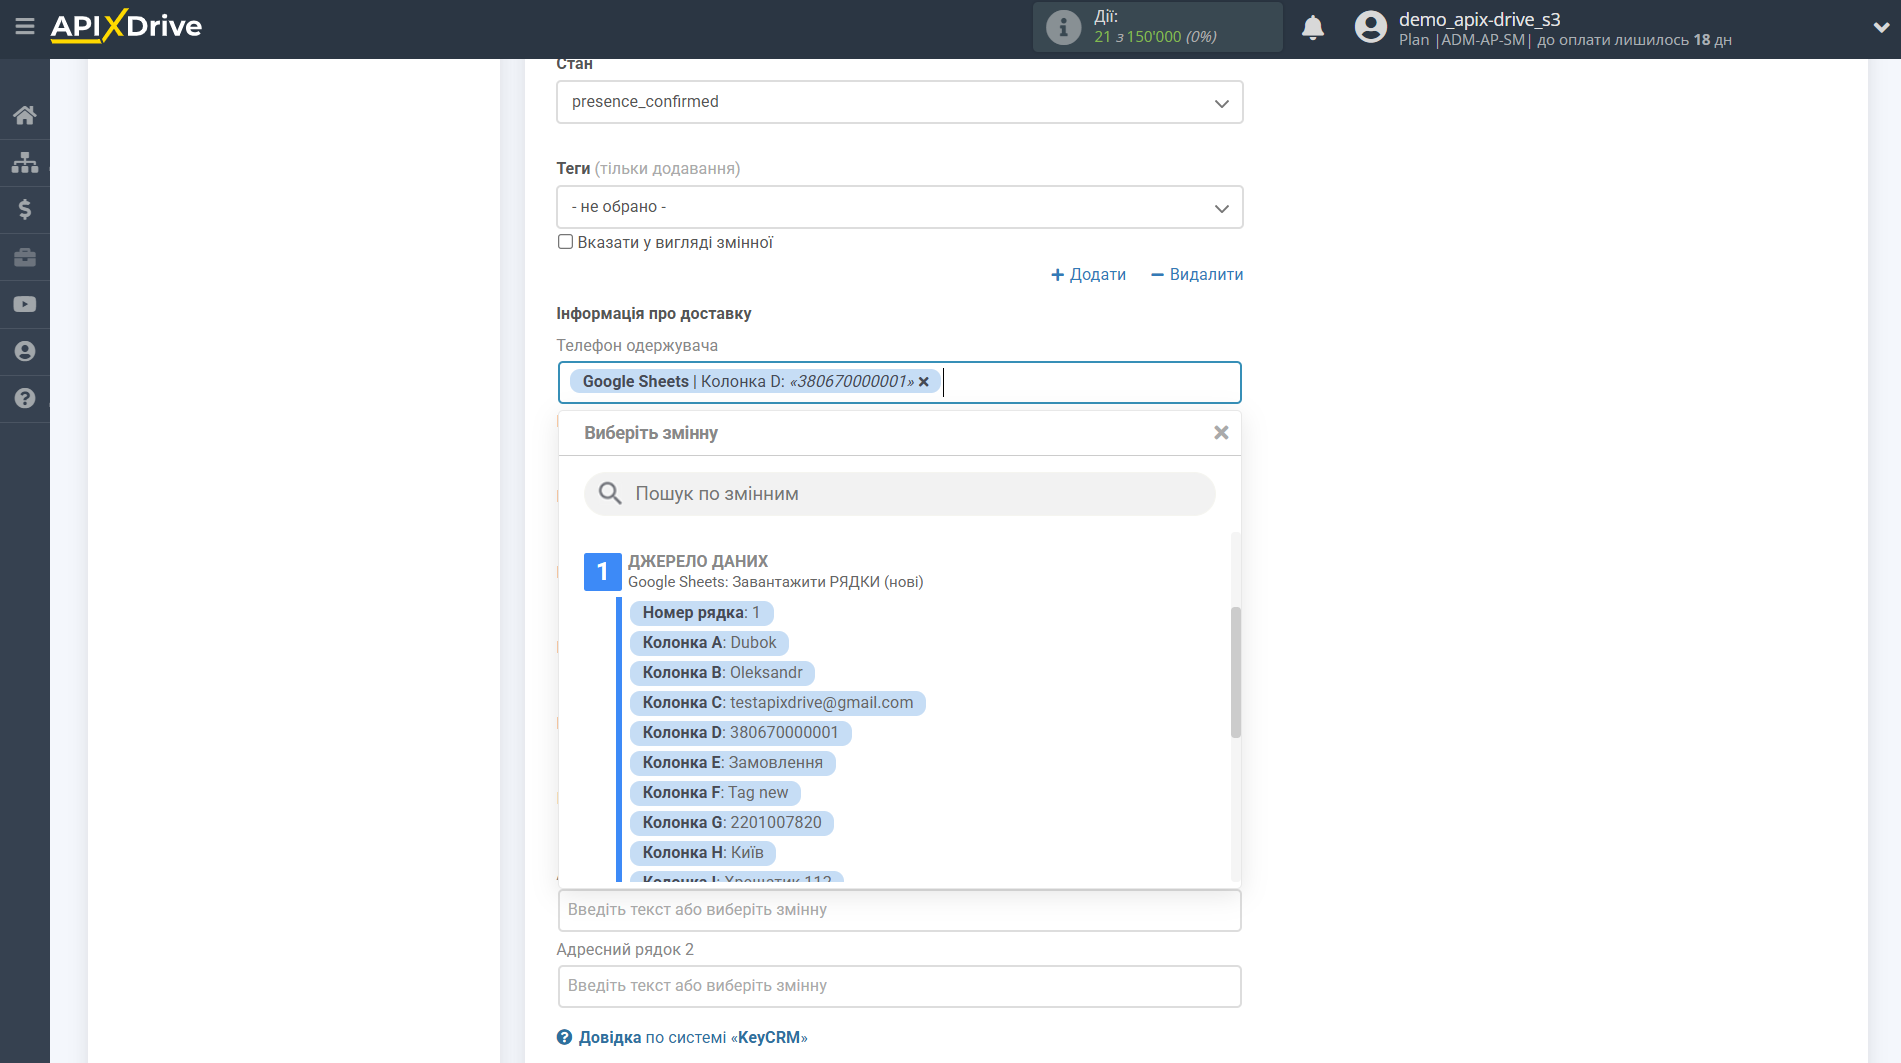Select variable Колонка E: Замовлення
1901x1063 pixels.
tap(733, 763)
